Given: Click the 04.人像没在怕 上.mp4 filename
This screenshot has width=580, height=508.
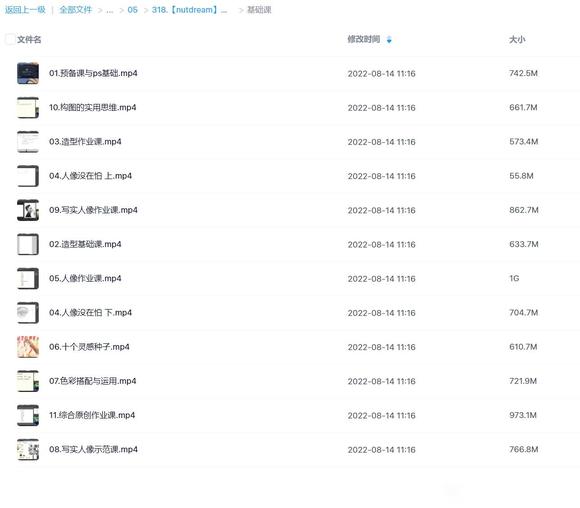Looking at the screenshot, I should point(90,176).
